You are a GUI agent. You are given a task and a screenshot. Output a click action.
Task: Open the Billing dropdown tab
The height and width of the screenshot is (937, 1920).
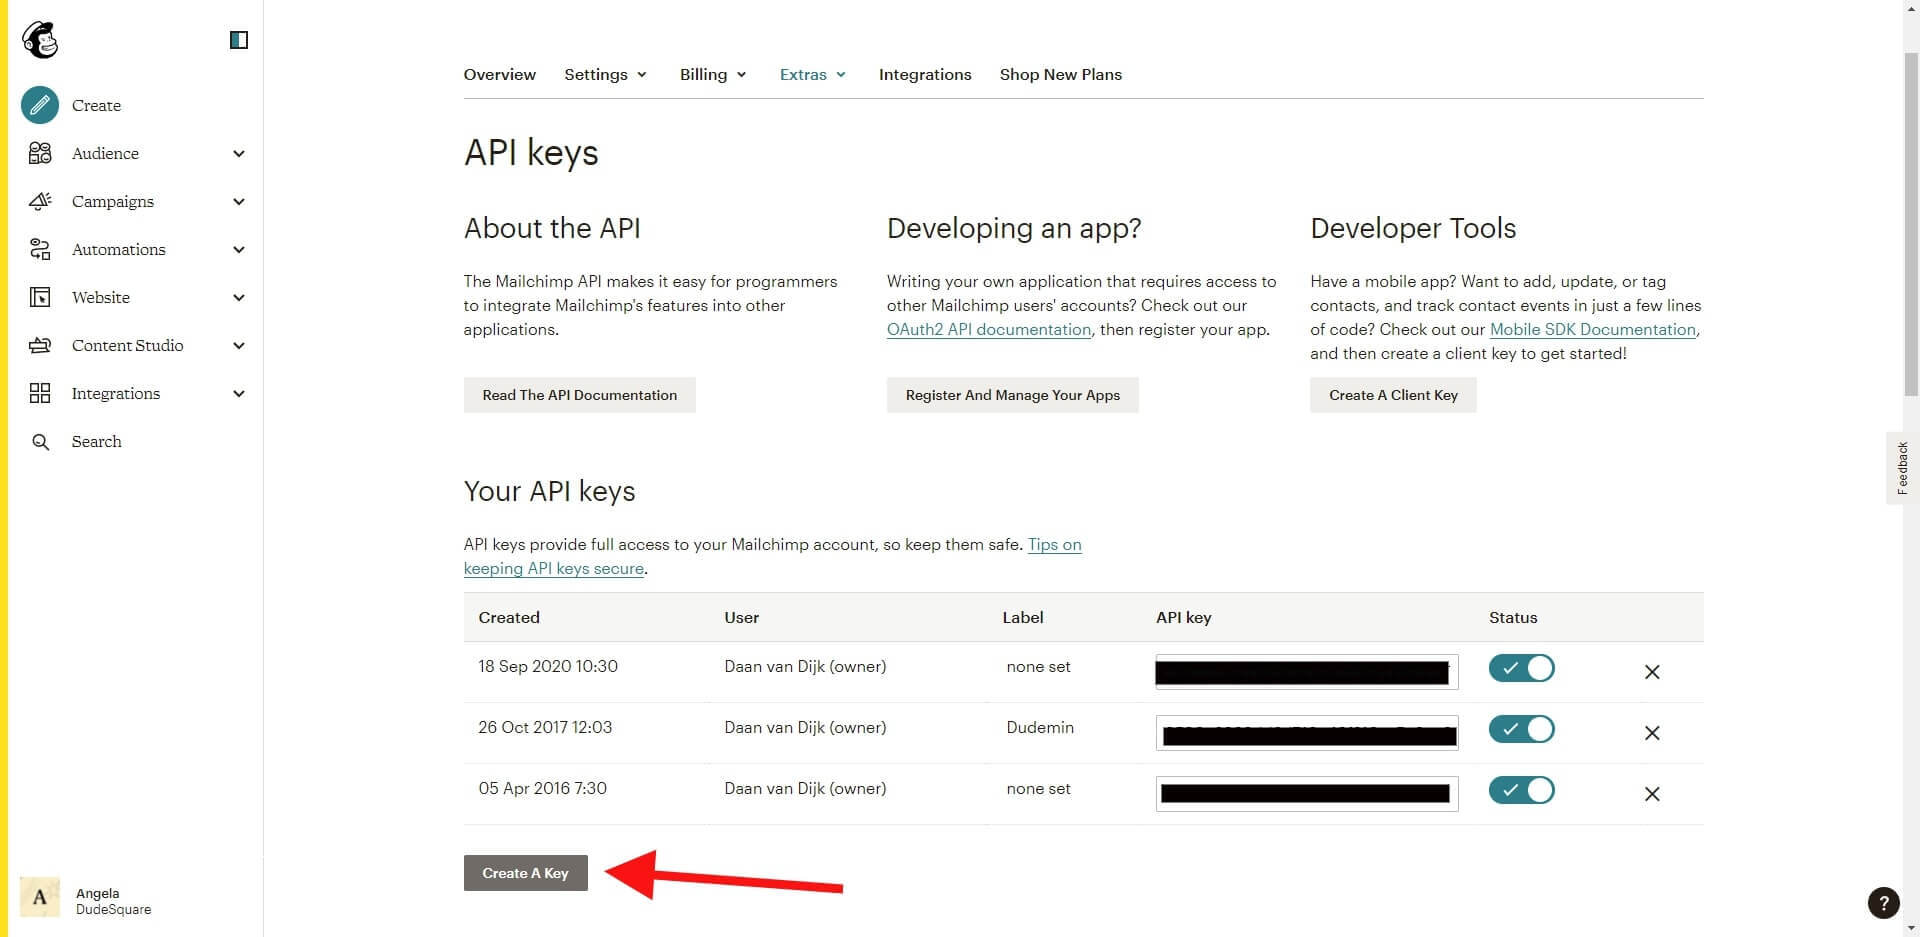tap(713, 74)
